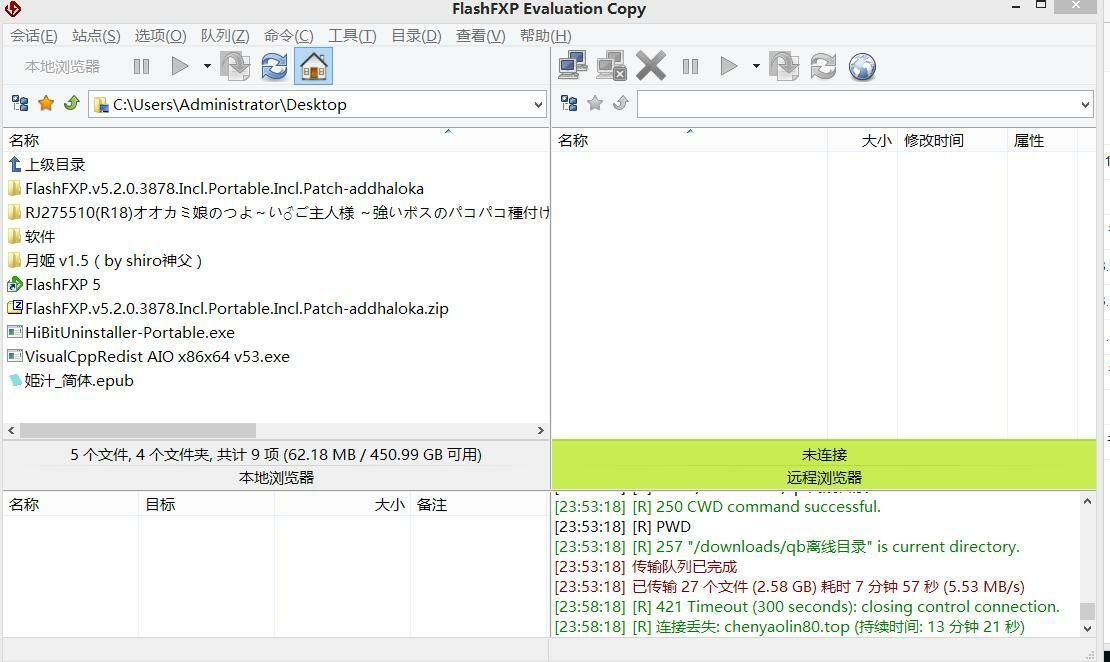The width and height of the screenshot is (1110, 662).
Task: Select HiBitUninstaller-Portable.exe in the file list
Action: click(130, 333)
